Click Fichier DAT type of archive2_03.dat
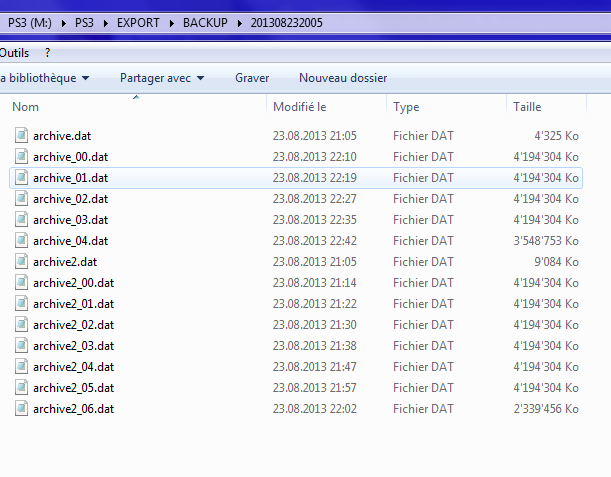Screen dimensions: 611x477 pos(423,346)
